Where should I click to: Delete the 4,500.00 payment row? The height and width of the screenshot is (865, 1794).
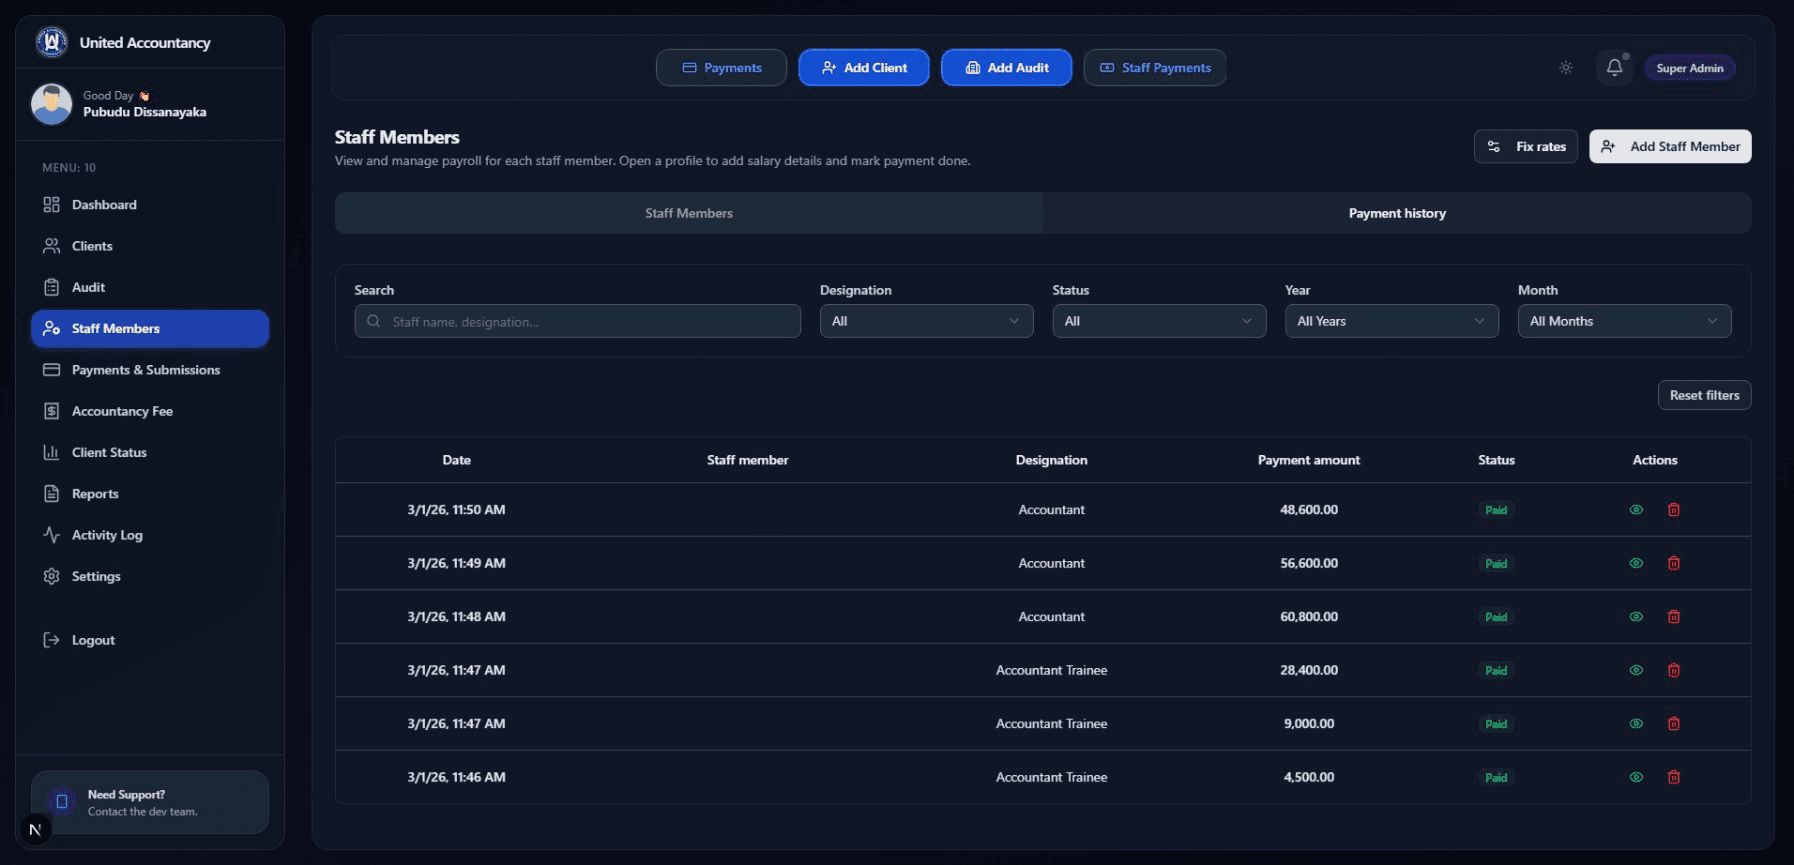pyautogui.click(x=1673, y=777)
